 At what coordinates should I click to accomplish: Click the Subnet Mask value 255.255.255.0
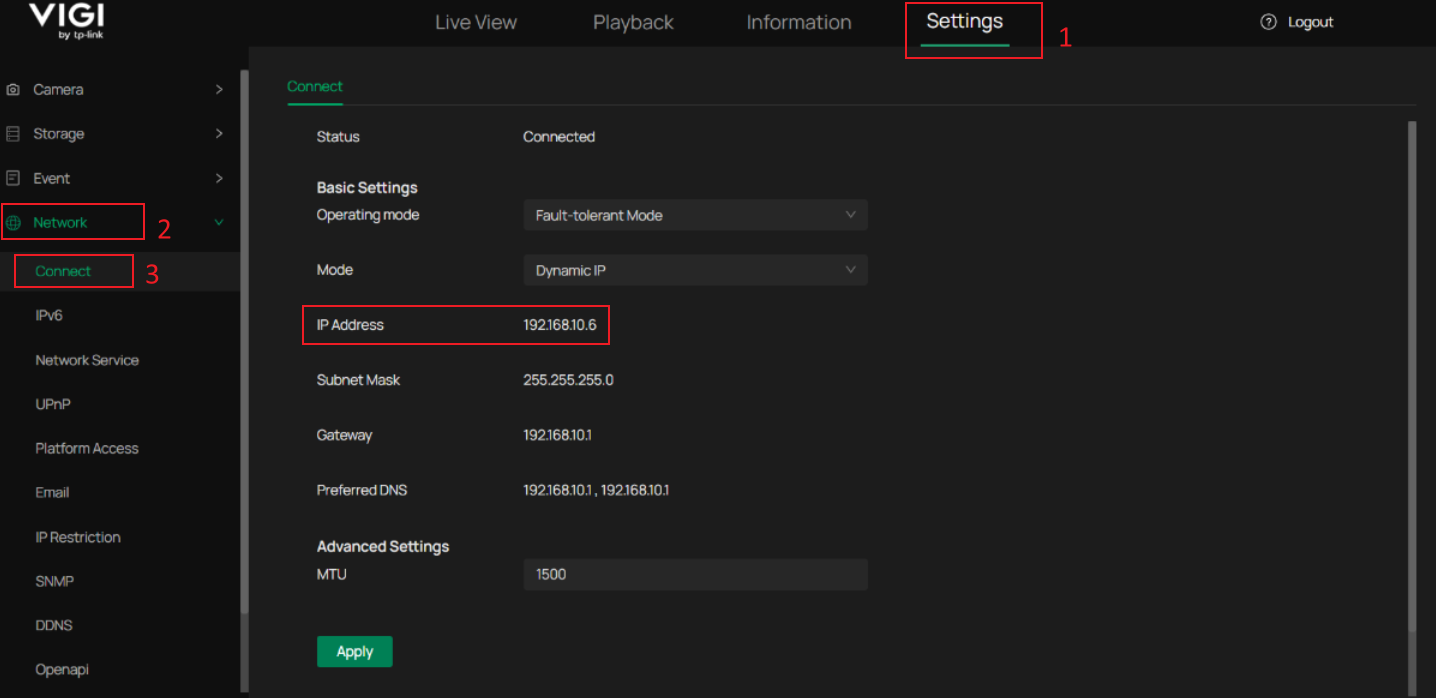click(568, 380)
